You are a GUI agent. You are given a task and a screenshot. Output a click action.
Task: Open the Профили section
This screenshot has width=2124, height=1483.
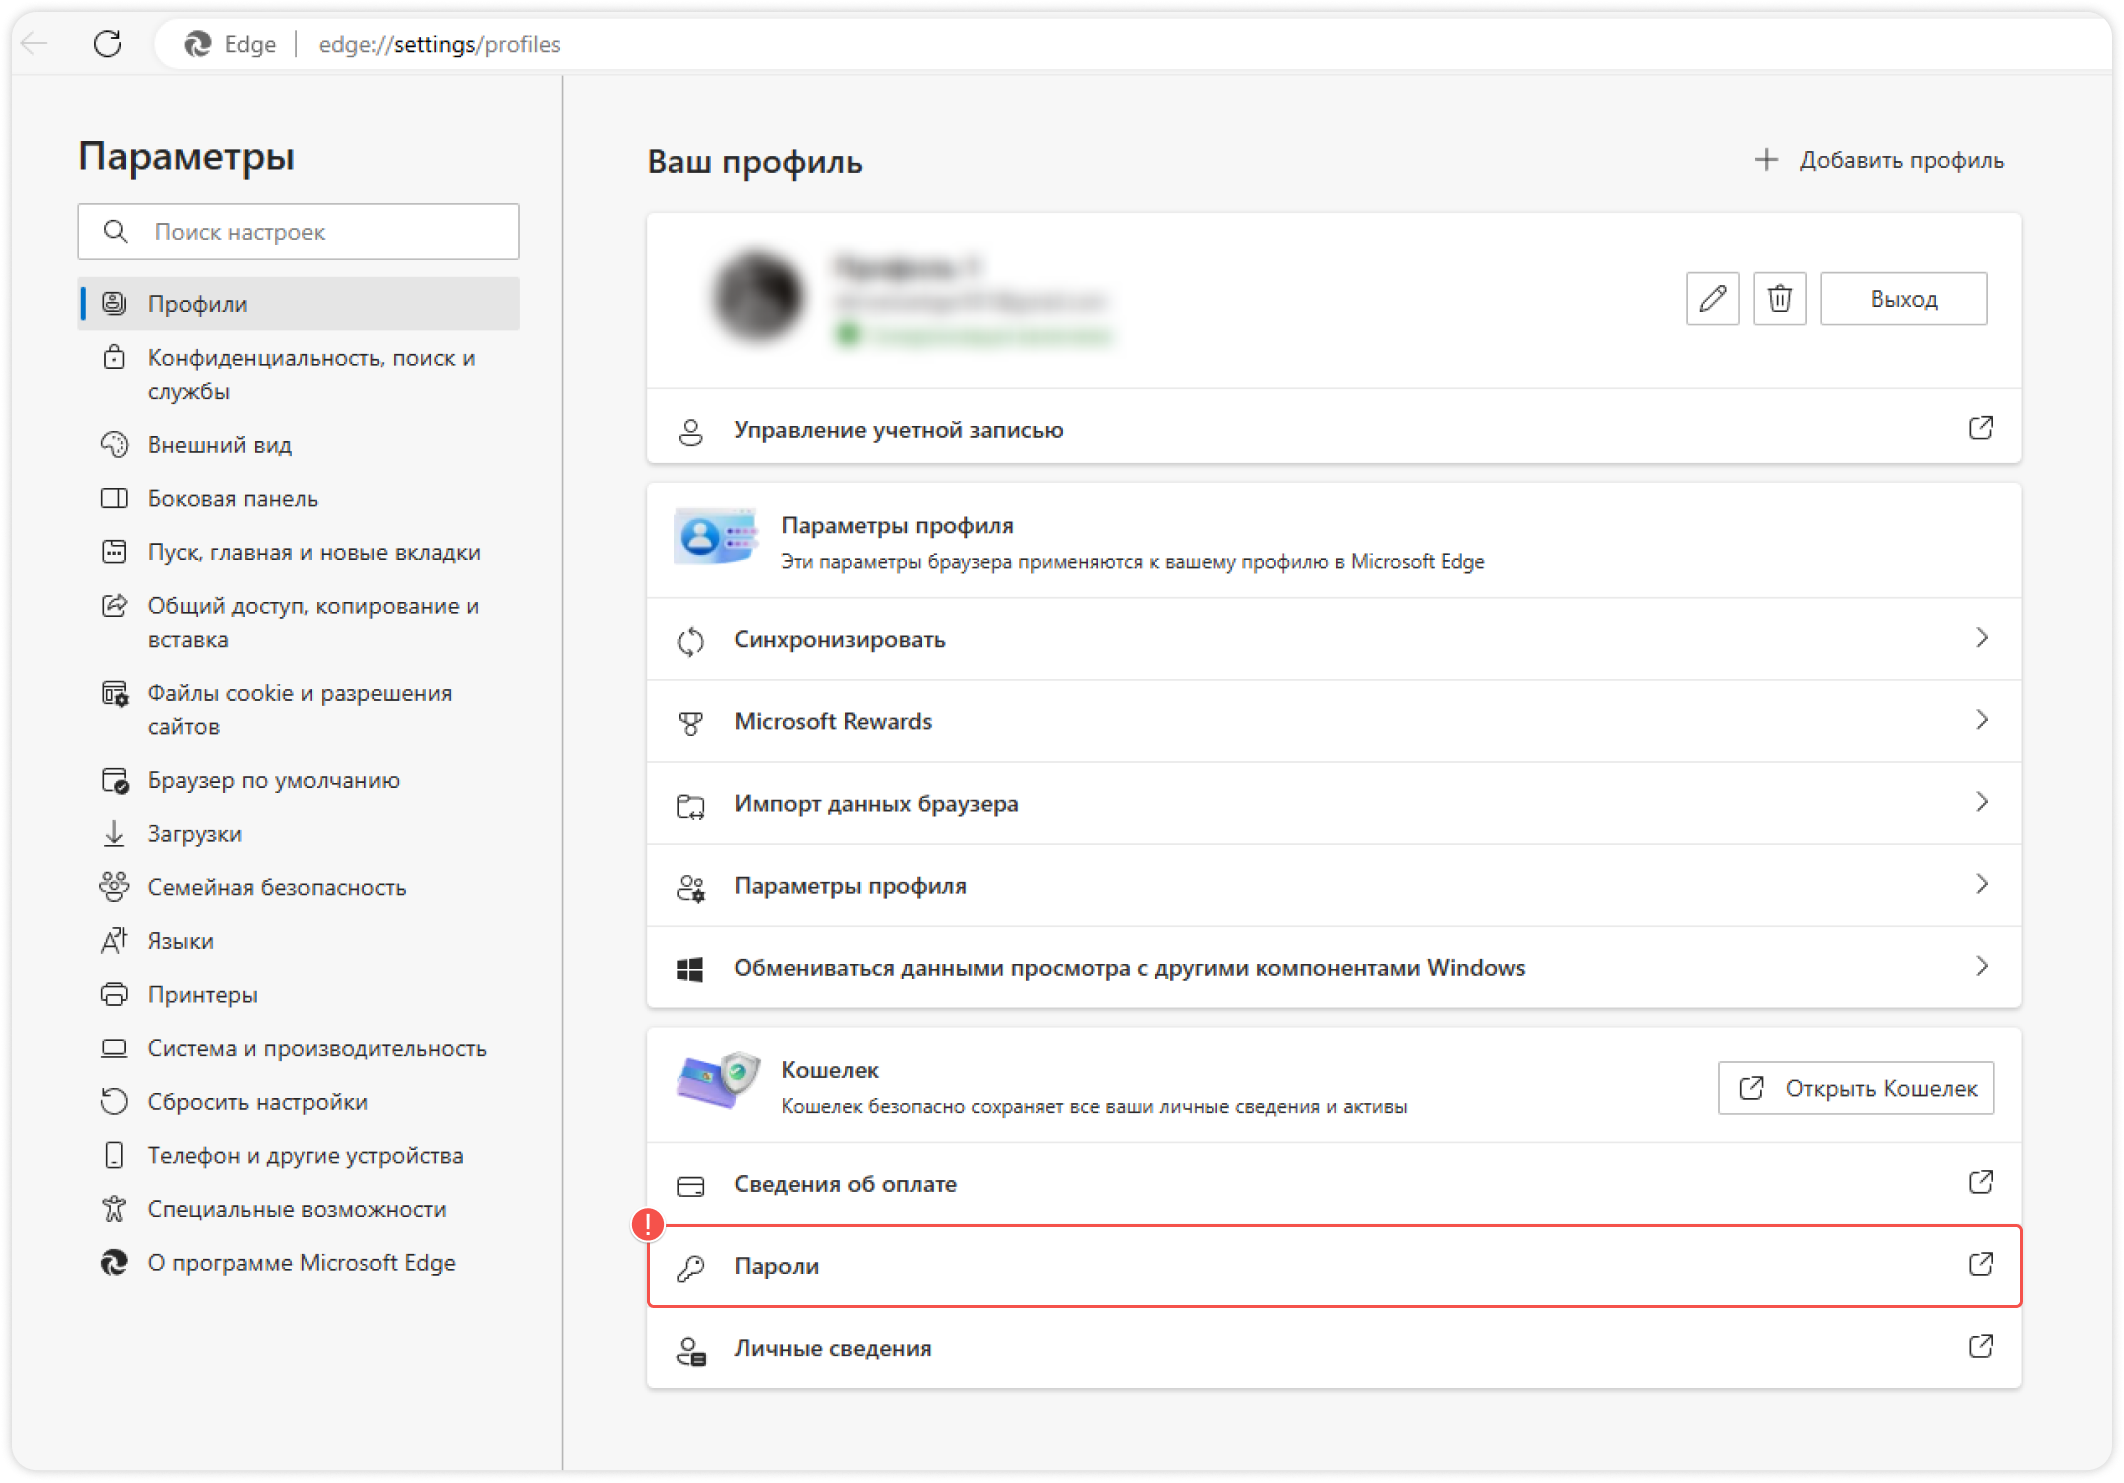[298, 304]
